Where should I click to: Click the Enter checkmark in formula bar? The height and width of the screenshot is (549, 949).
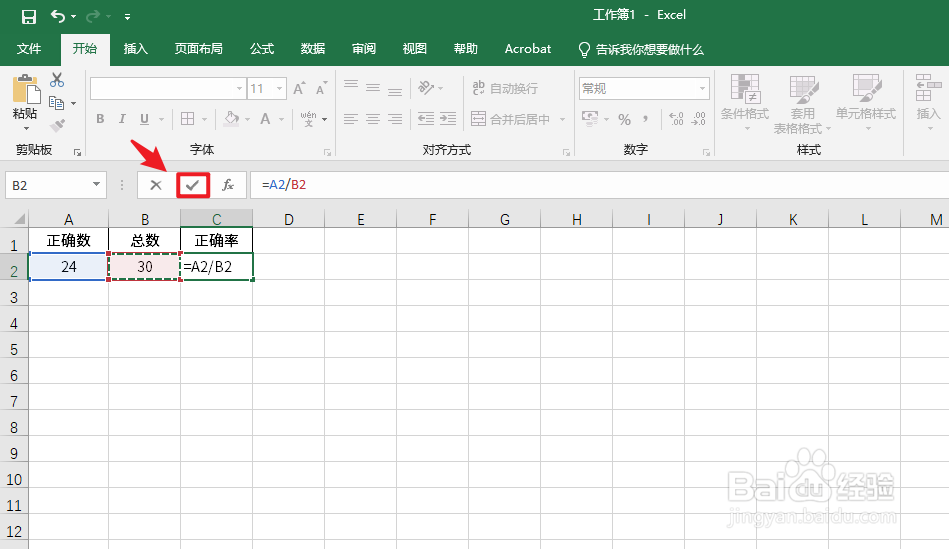point(192,185)
